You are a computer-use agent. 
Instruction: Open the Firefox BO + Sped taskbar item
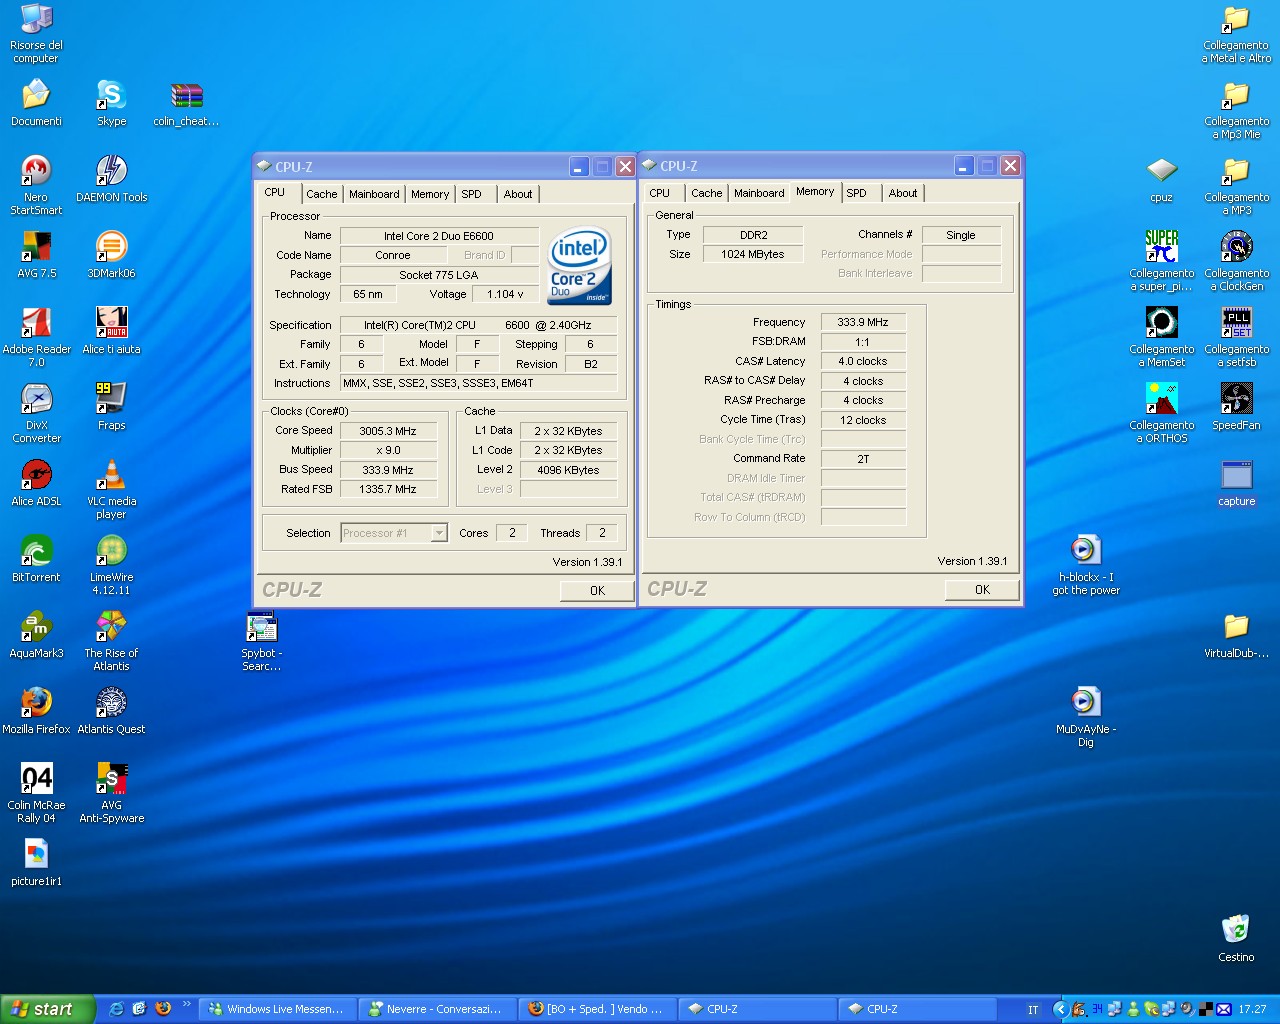coord(599,1009)
